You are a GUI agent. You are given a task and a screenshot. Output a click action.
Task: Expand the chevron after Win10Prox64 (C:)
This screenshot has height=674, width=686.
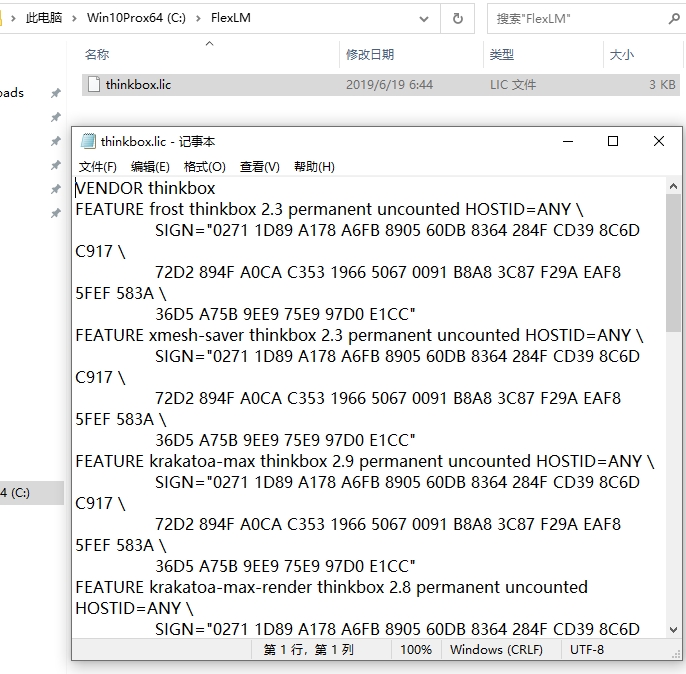point(198,18)
